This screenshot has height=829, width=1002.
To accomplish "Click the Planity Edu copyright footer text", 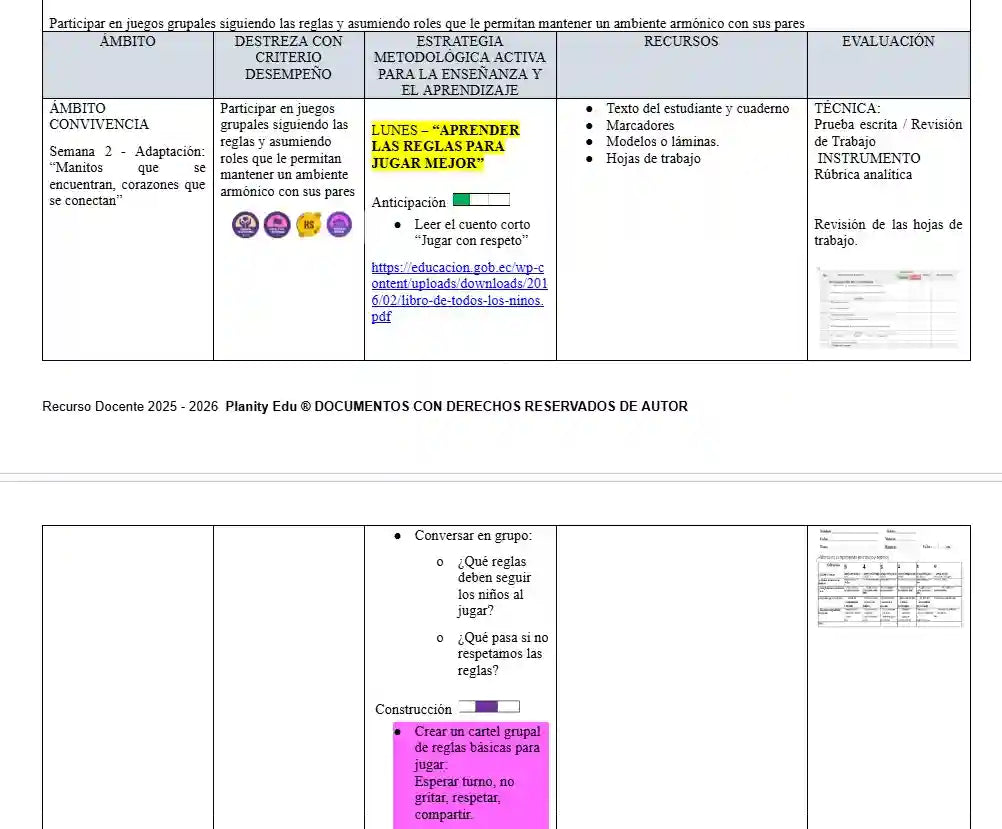I will point(364,406).
